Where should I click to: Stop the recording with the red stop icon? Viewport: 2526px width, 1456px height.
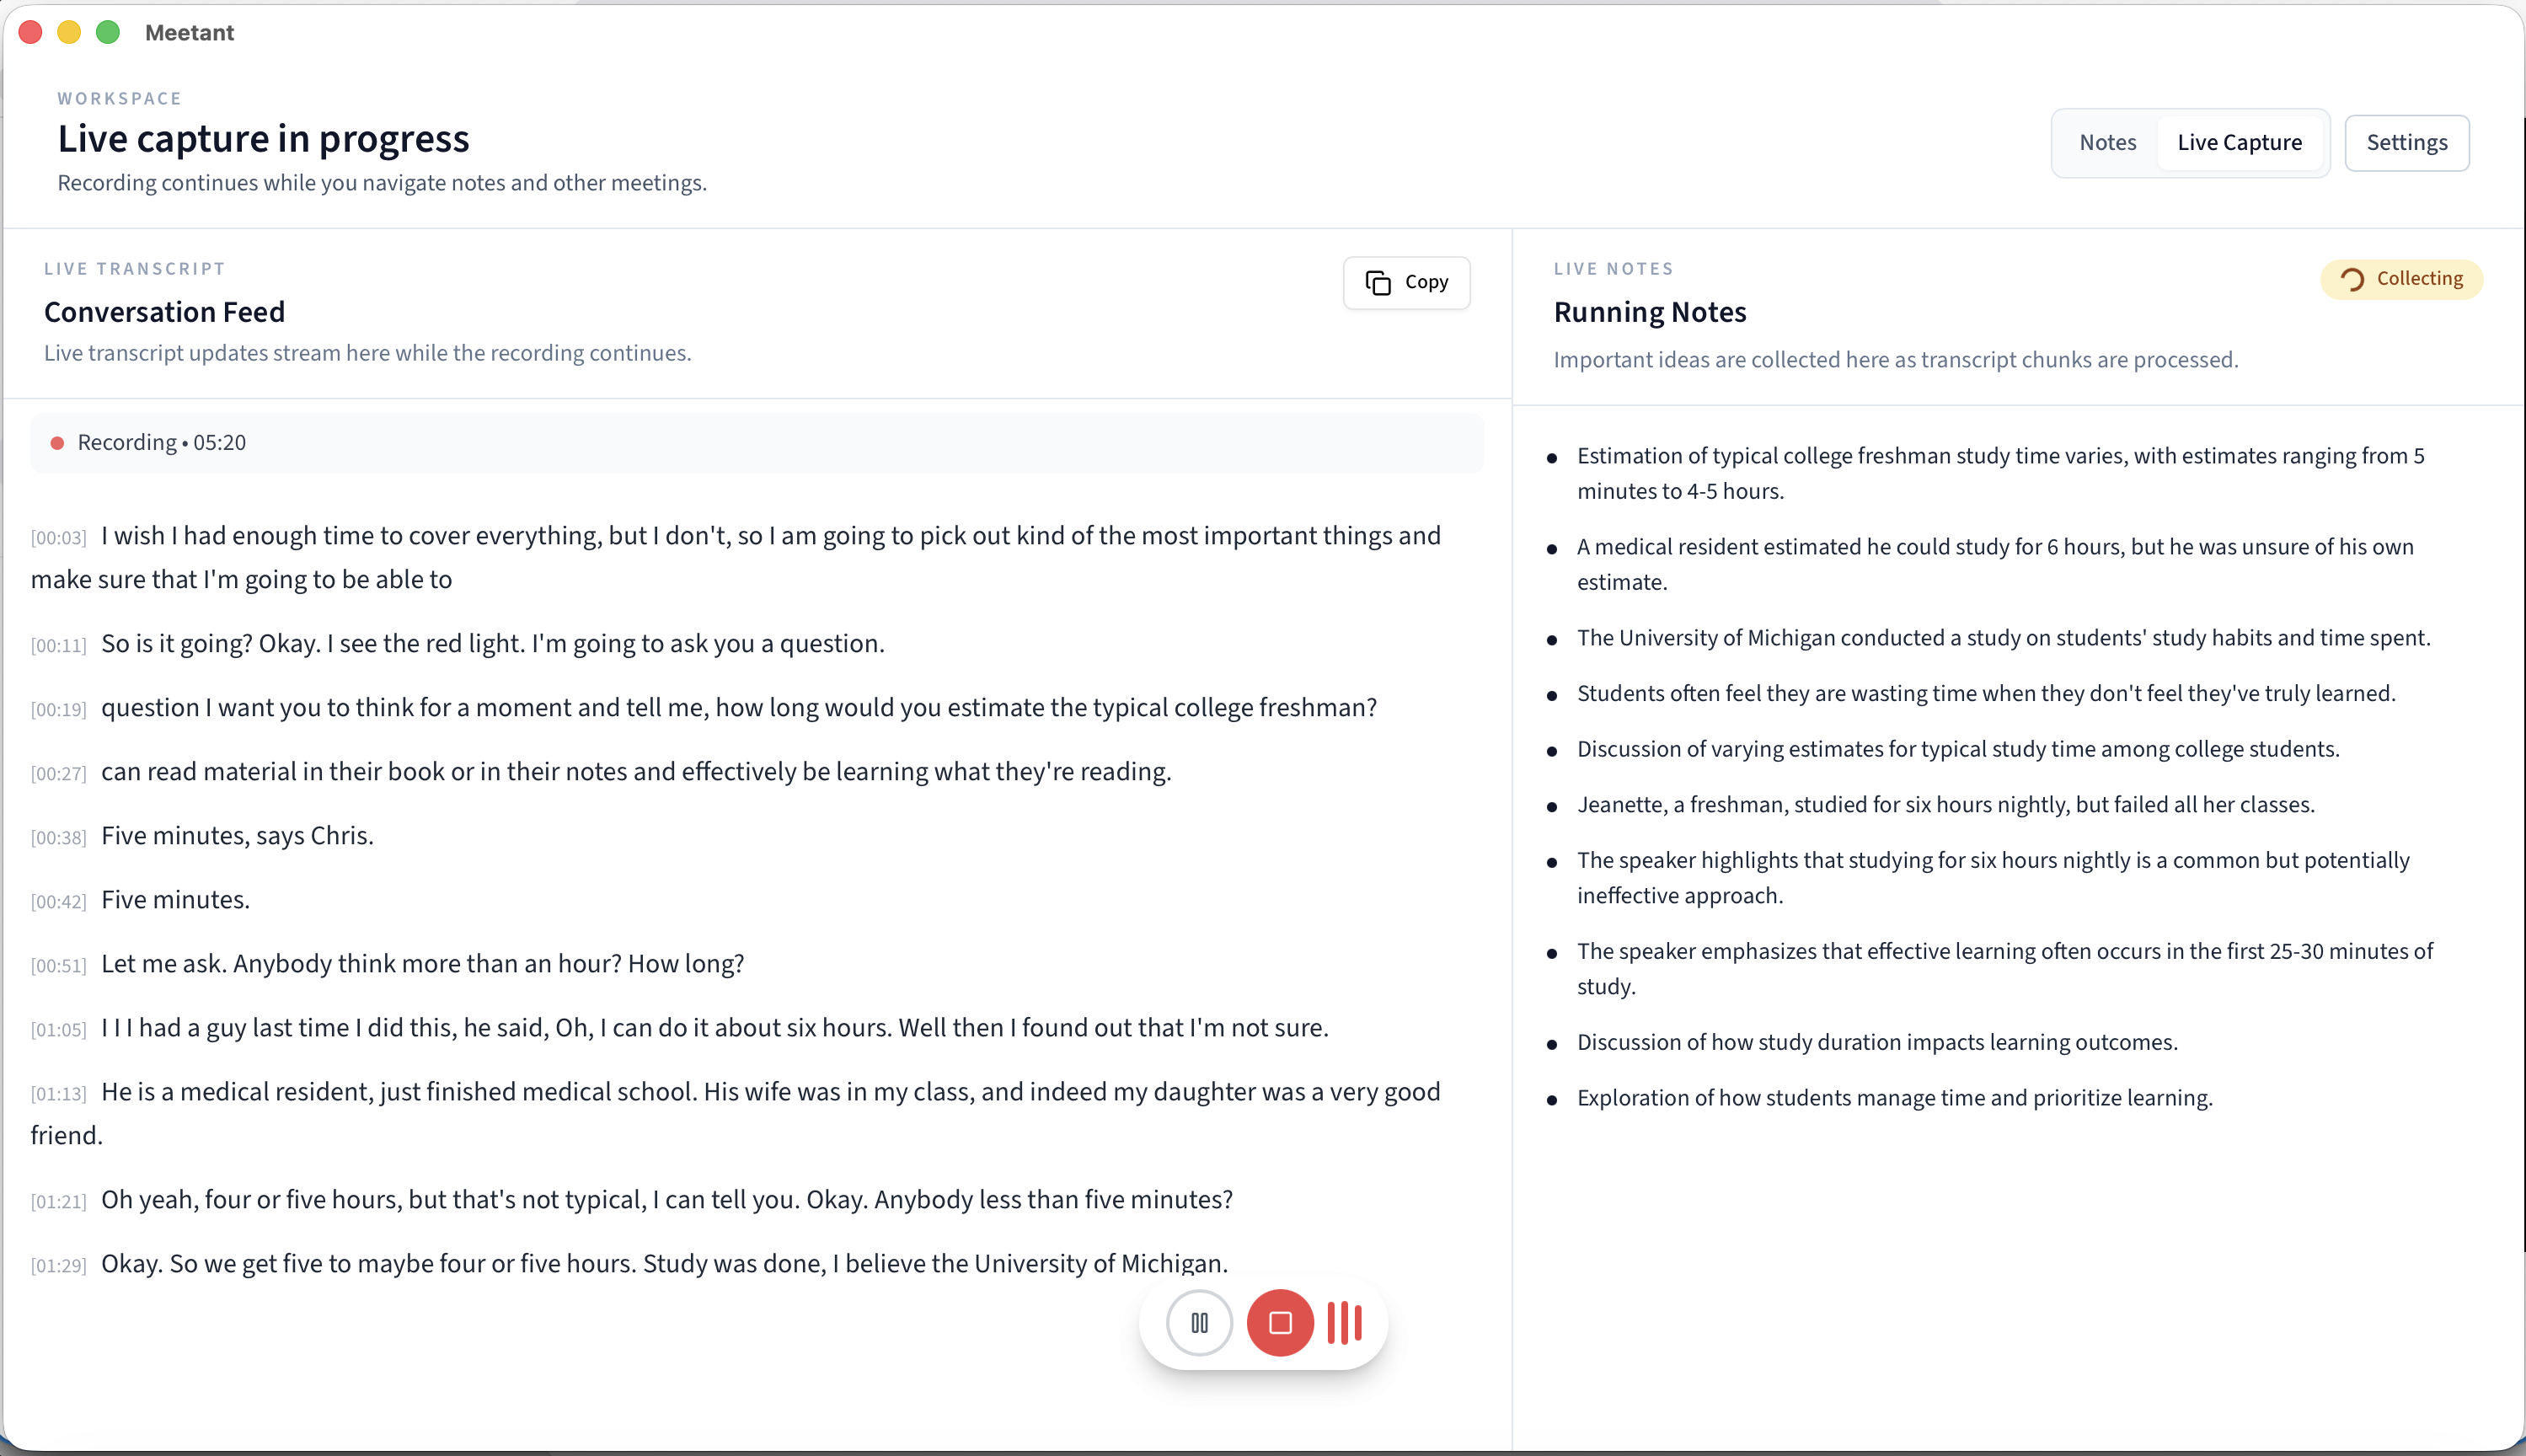pos(1279,1322)
